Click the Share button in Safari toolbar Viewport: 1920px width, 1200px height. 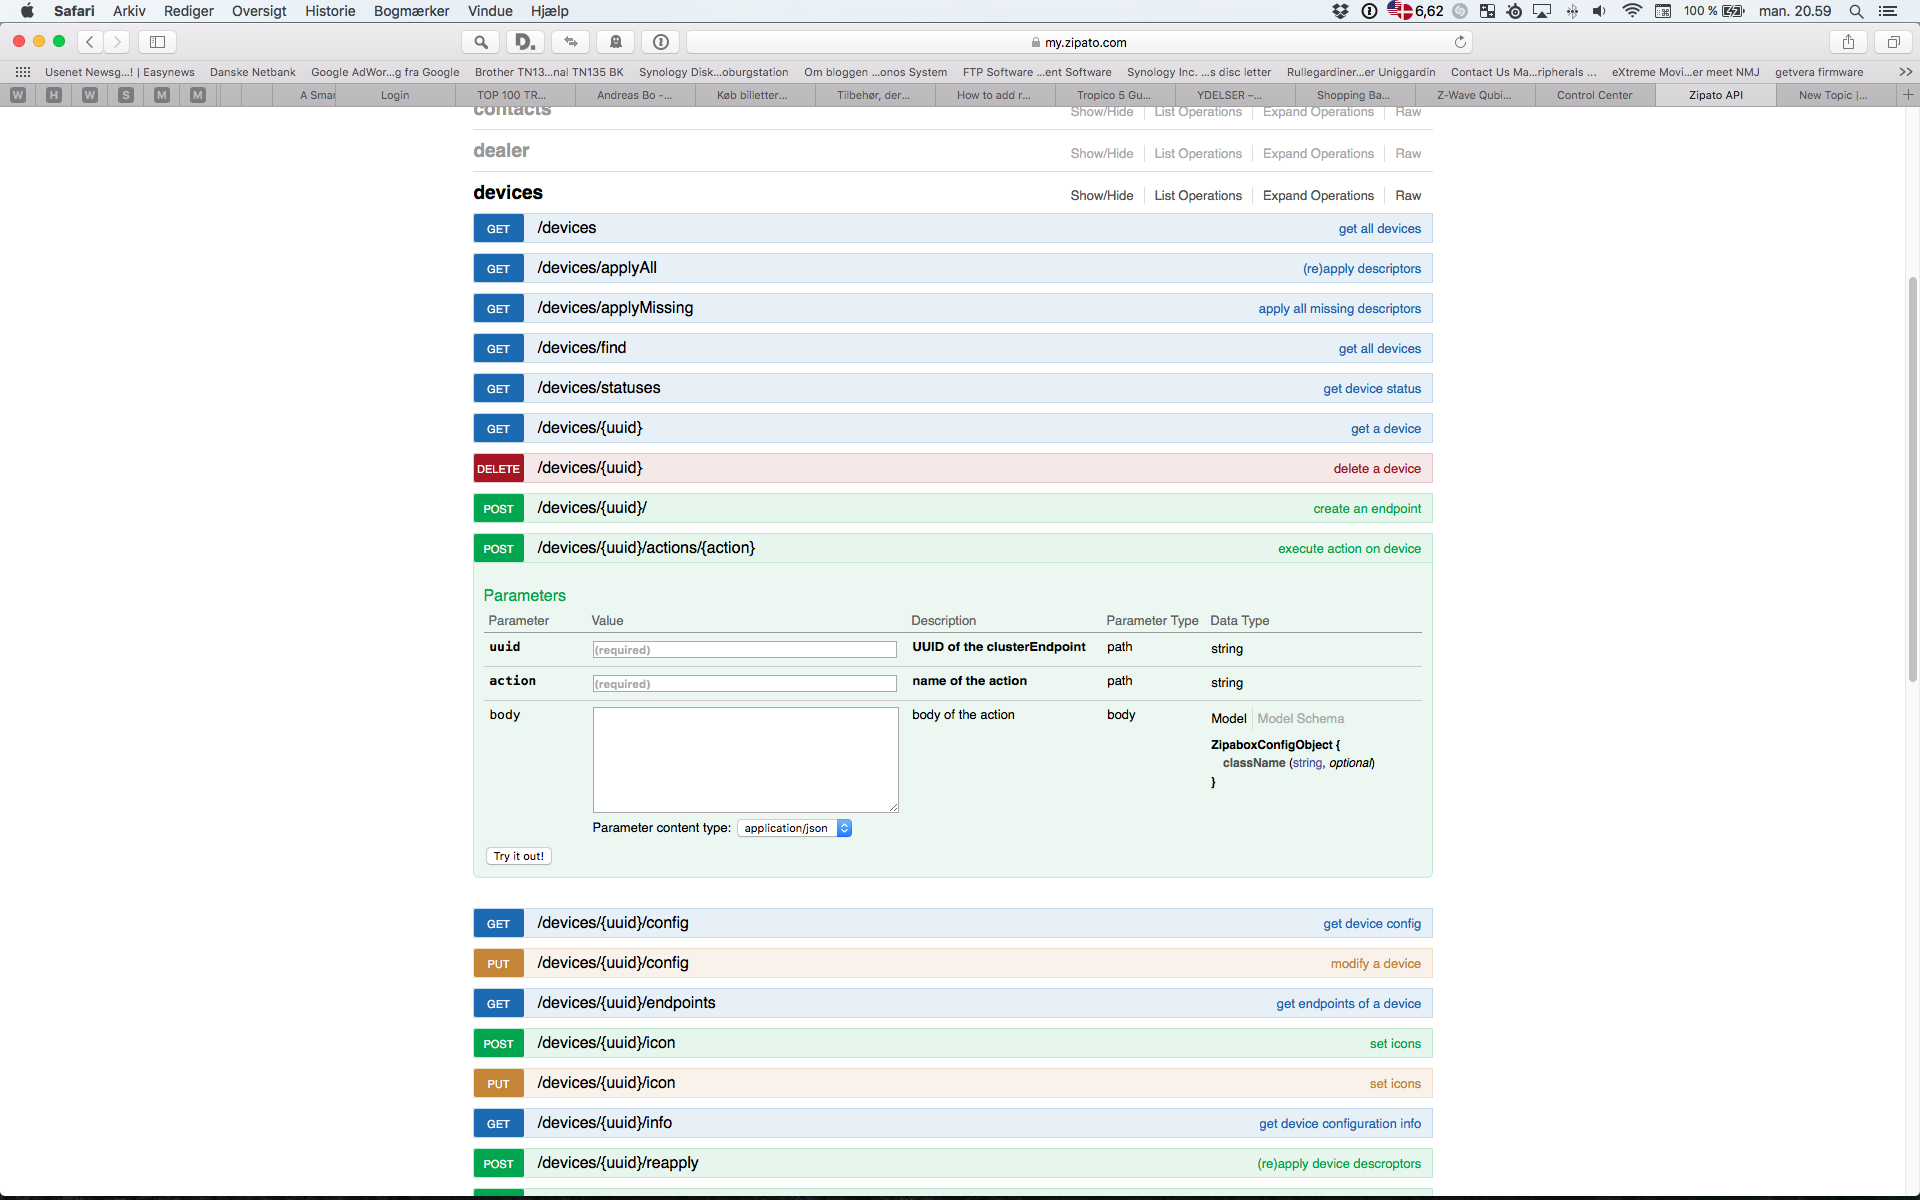click(1848, 42)
